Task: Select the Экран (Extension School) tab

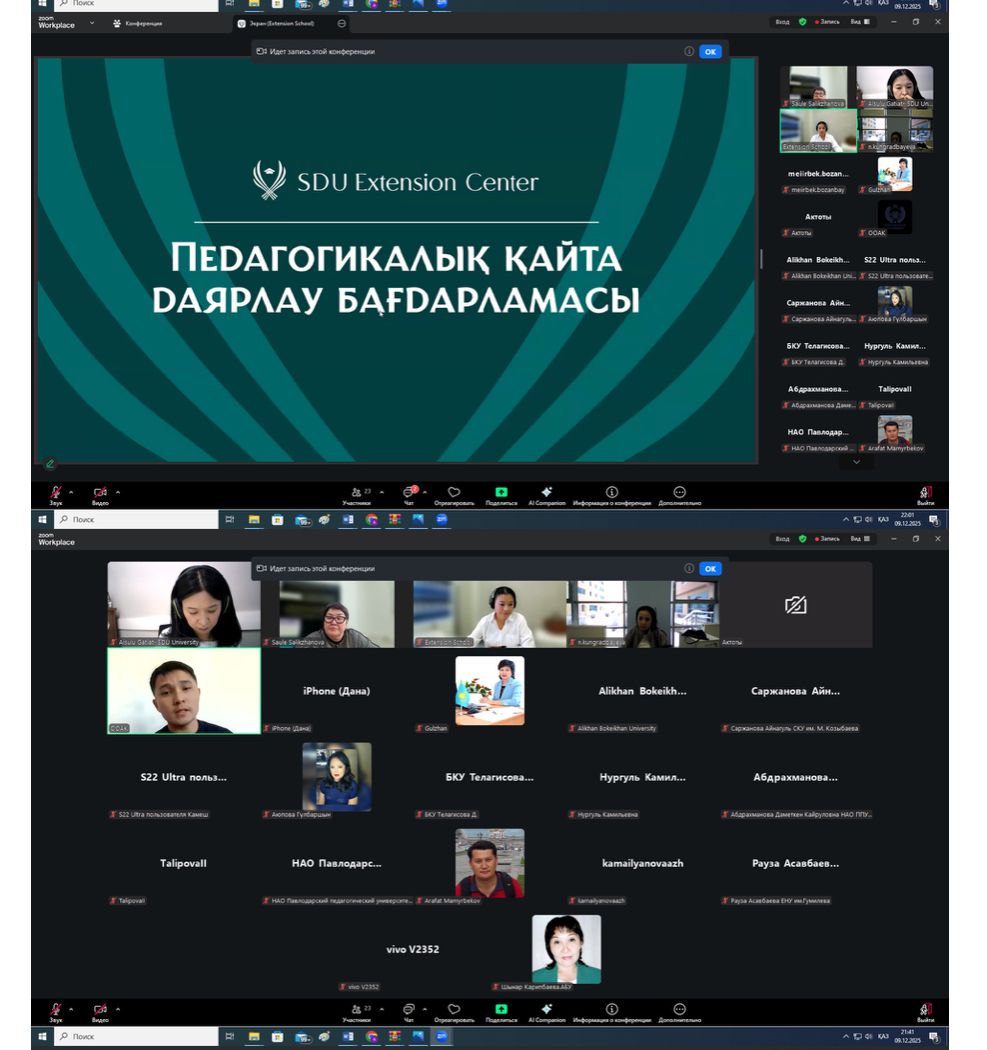Action: point(282,23)
